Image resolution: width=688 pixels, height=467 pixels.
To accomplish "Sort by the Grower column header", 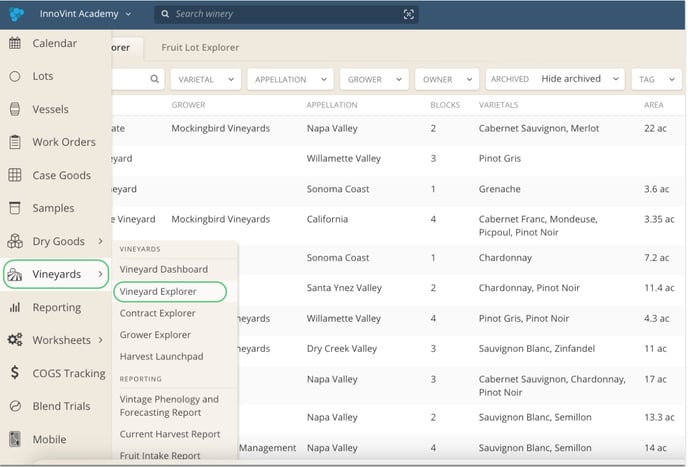I will [x=188, y=105].
